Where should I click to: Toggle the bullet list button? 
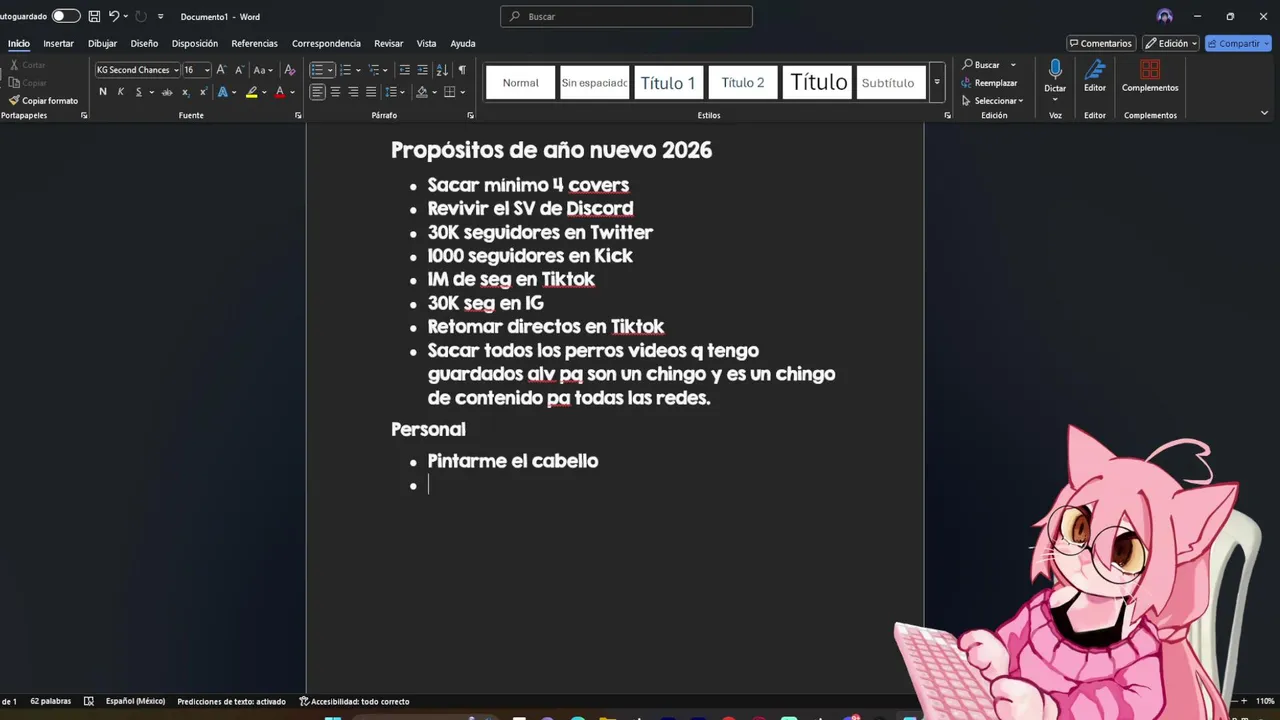[317, 70]
